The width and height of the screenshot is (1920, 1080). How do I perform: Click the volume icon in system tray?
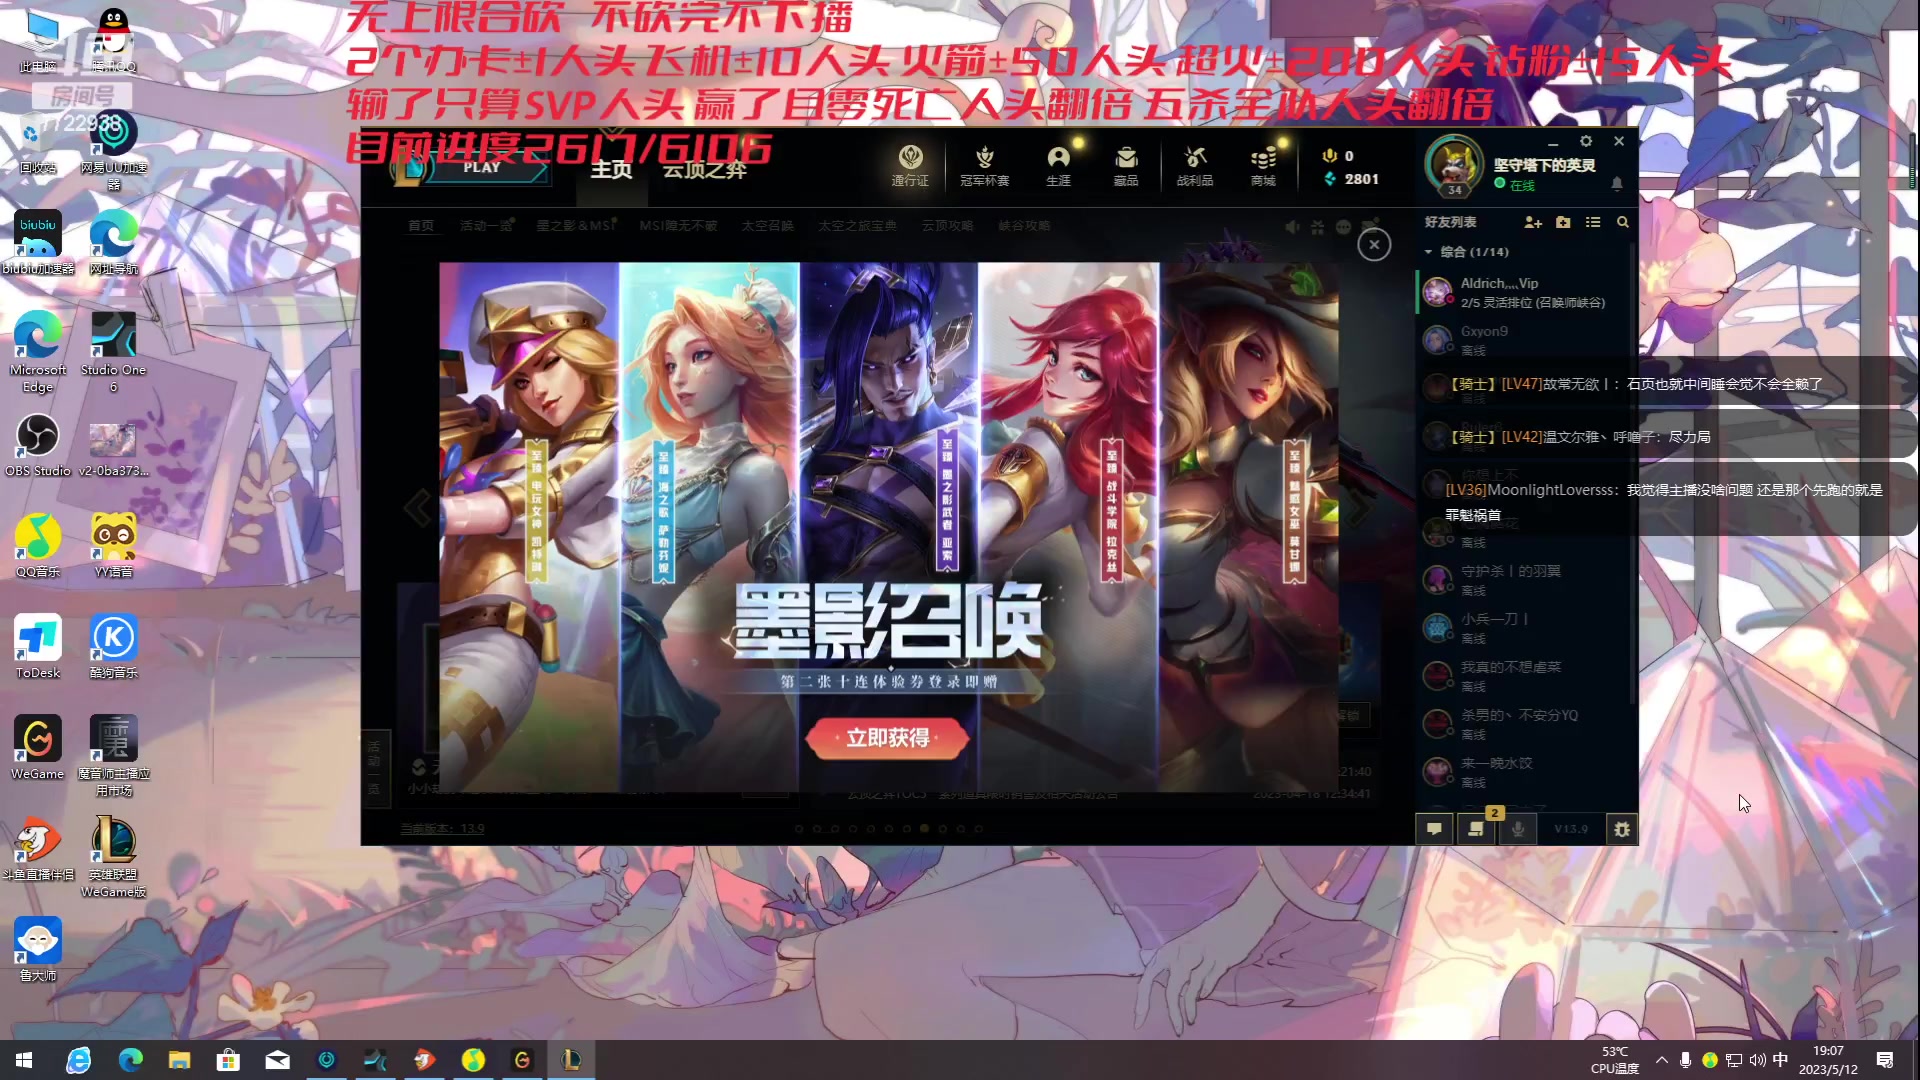pos(1757,1060)
